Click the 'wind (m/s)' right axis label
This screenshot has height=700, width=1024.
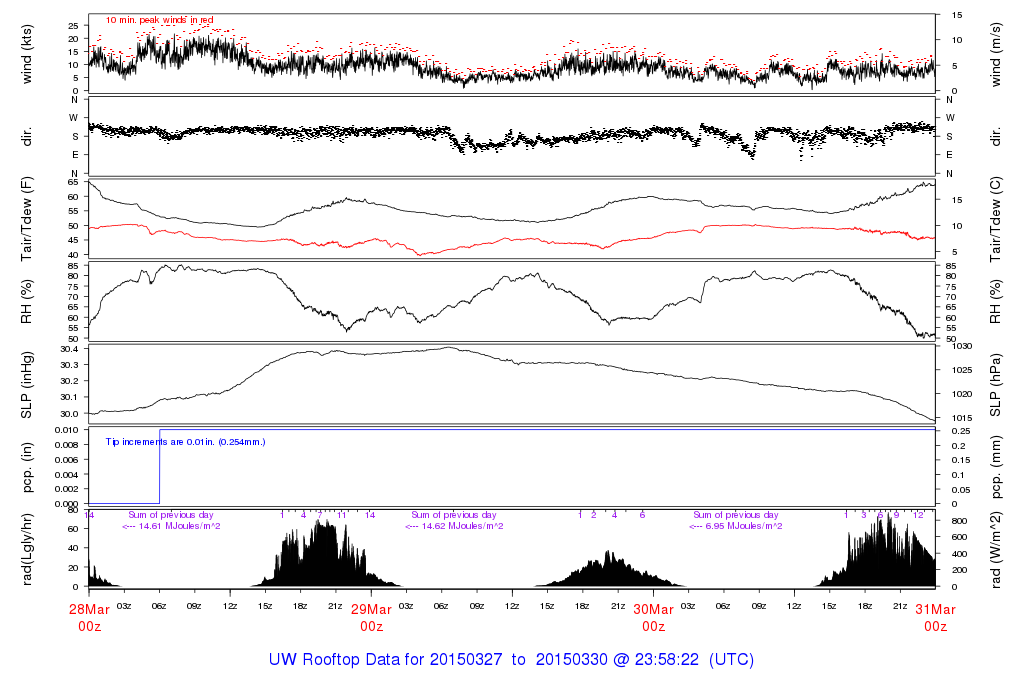pyautogui.click(x=996, y=54)
